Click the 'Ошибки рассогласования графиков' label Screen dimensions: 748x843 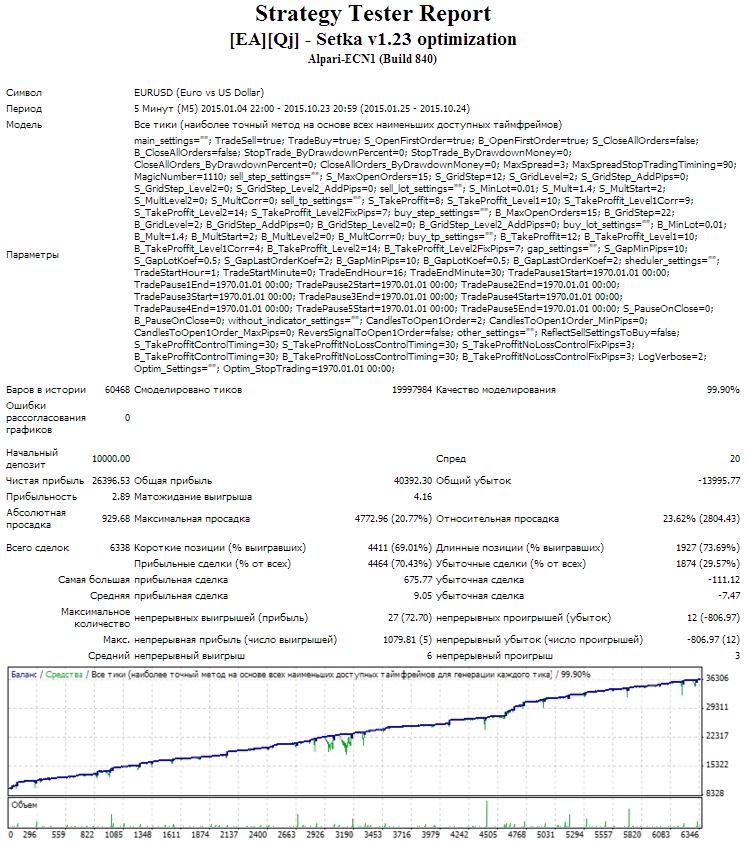[x=46, y=418]
